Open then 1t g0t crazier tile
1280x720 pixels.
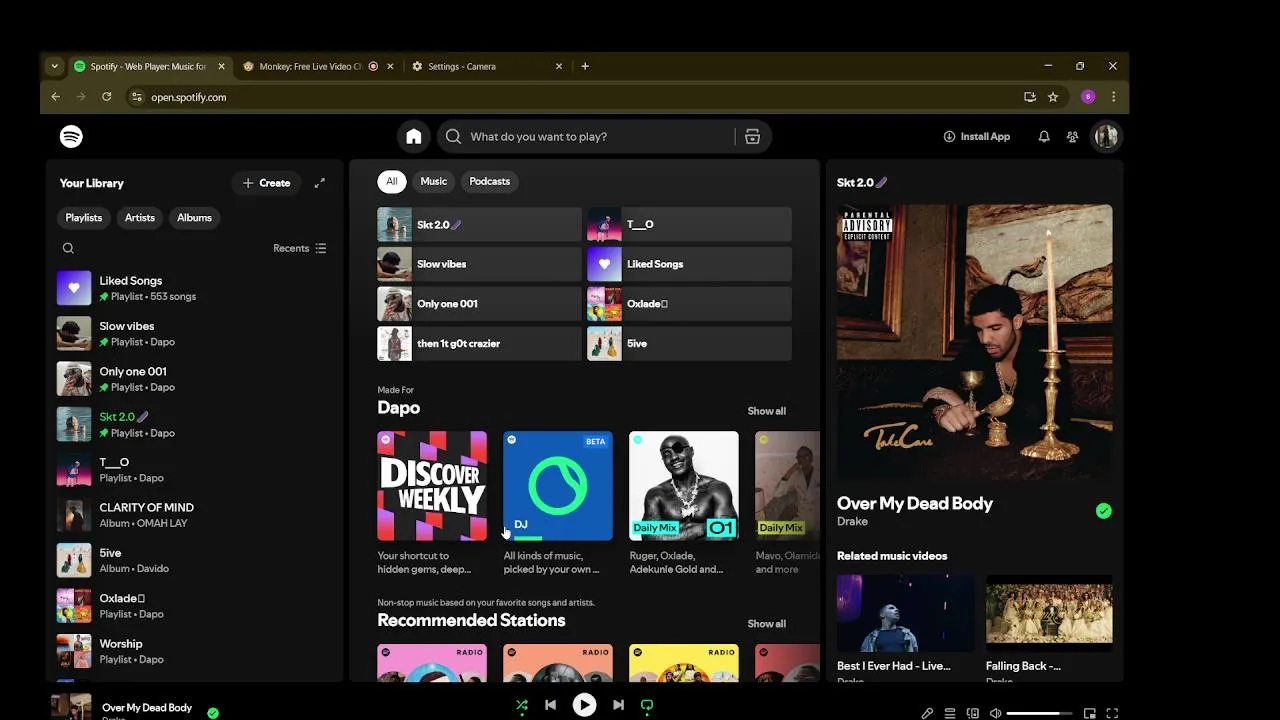tap(479, 343)
